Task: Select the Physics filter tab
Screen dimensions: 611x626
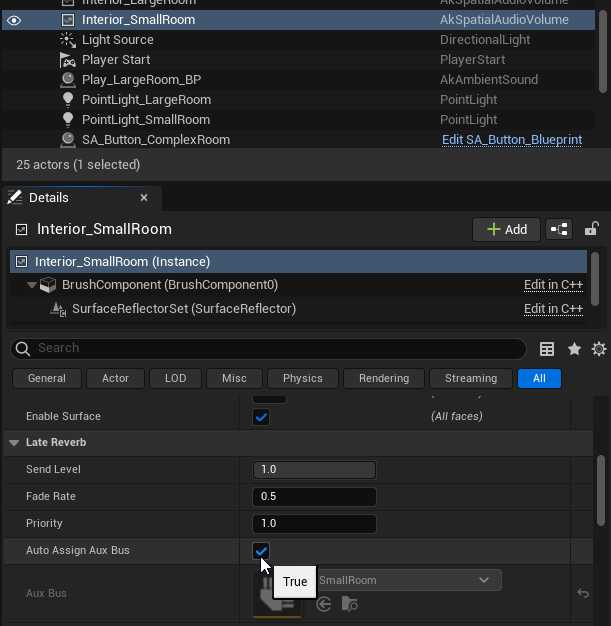Action: (302, 378)
